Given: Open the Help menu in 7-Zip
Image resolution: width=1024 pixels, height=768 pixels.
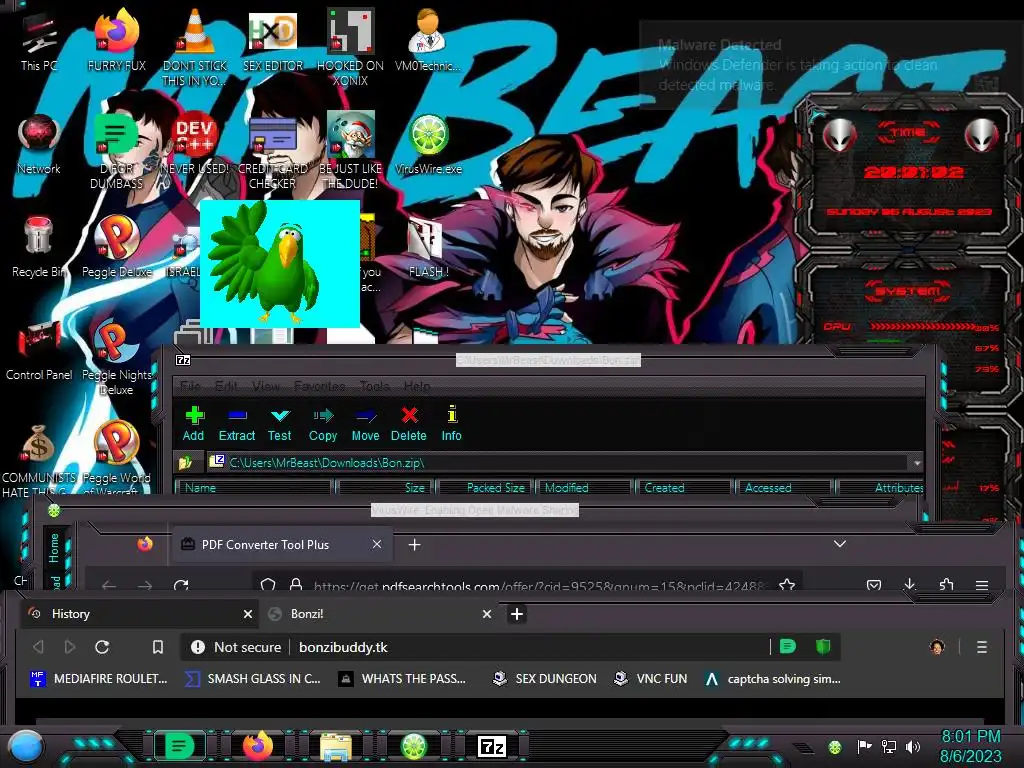Looking at the screenshot, I should tap(417, 386).
